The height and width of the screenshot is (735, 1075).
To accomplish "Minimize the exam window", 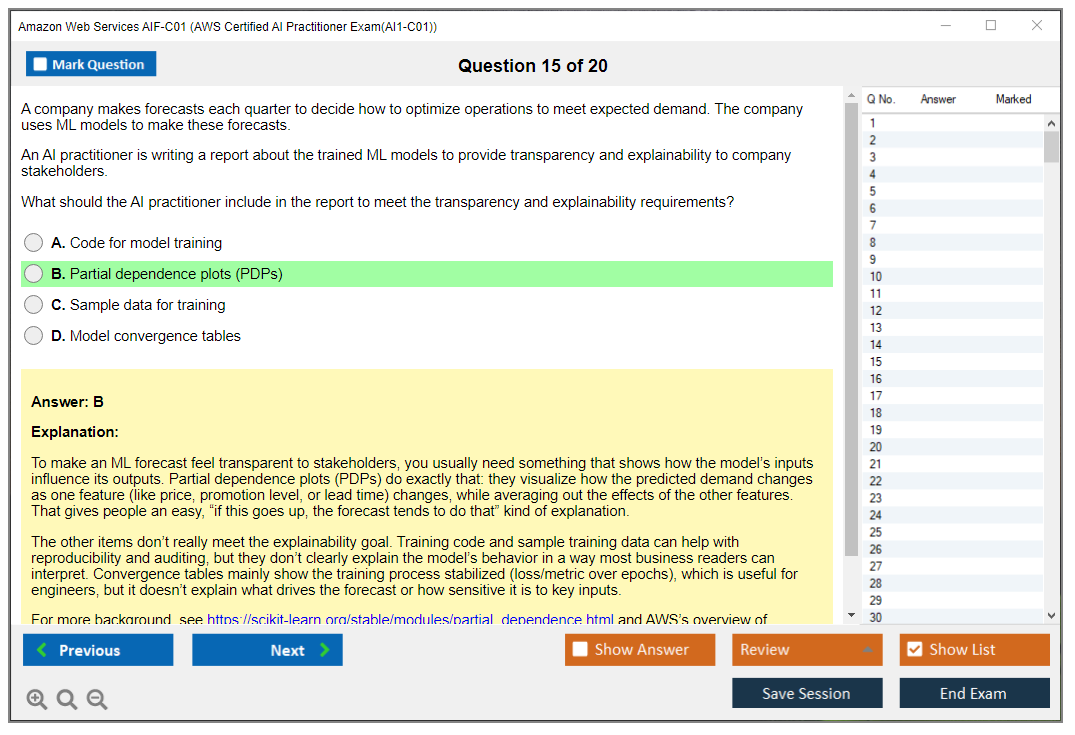I will coord(945,26).
